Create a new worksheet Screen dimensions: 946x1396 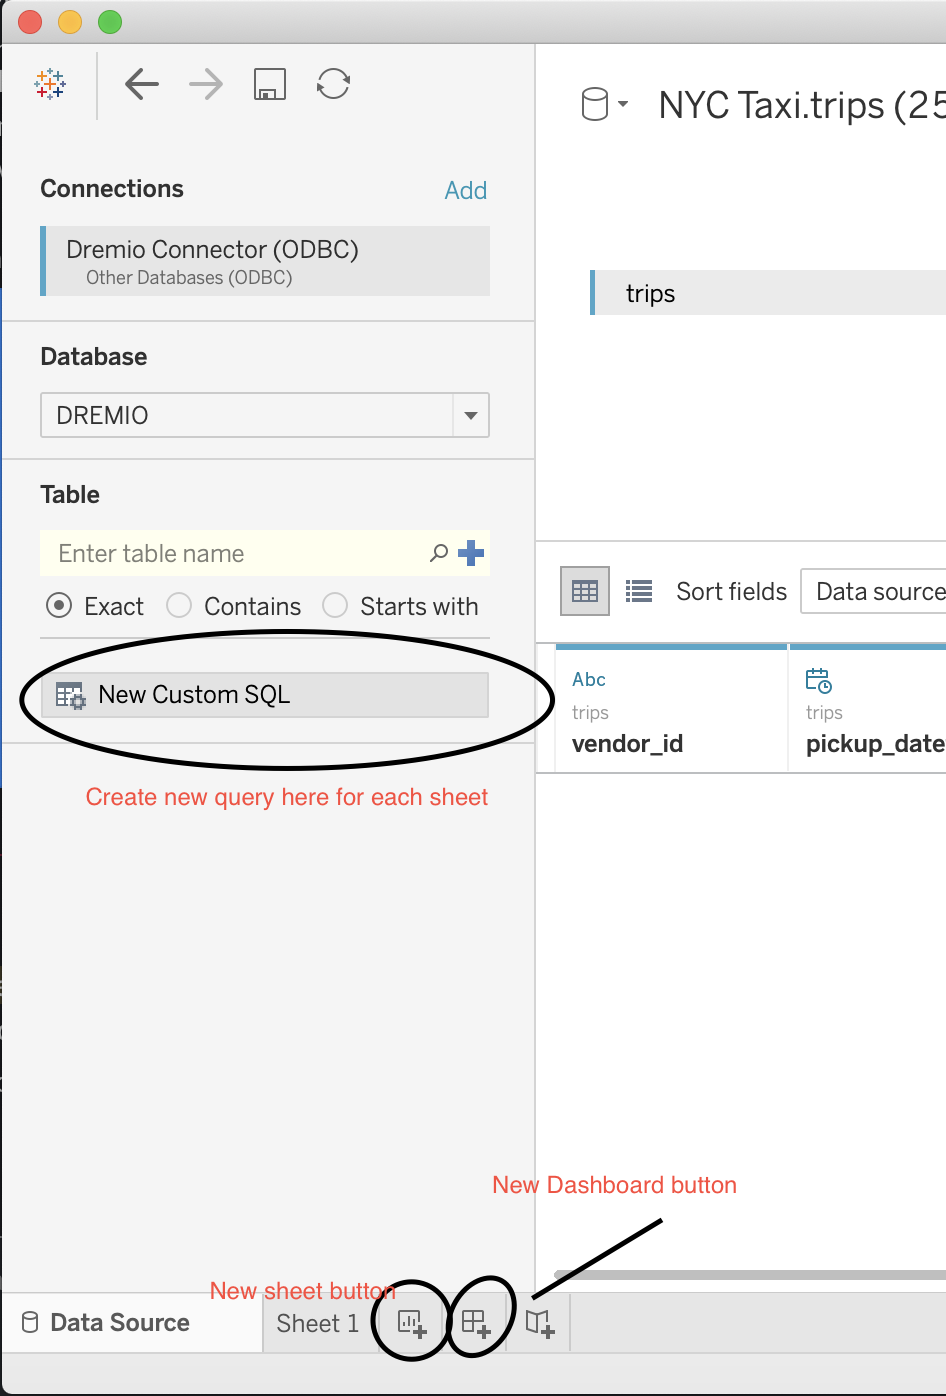(412, 1323)
